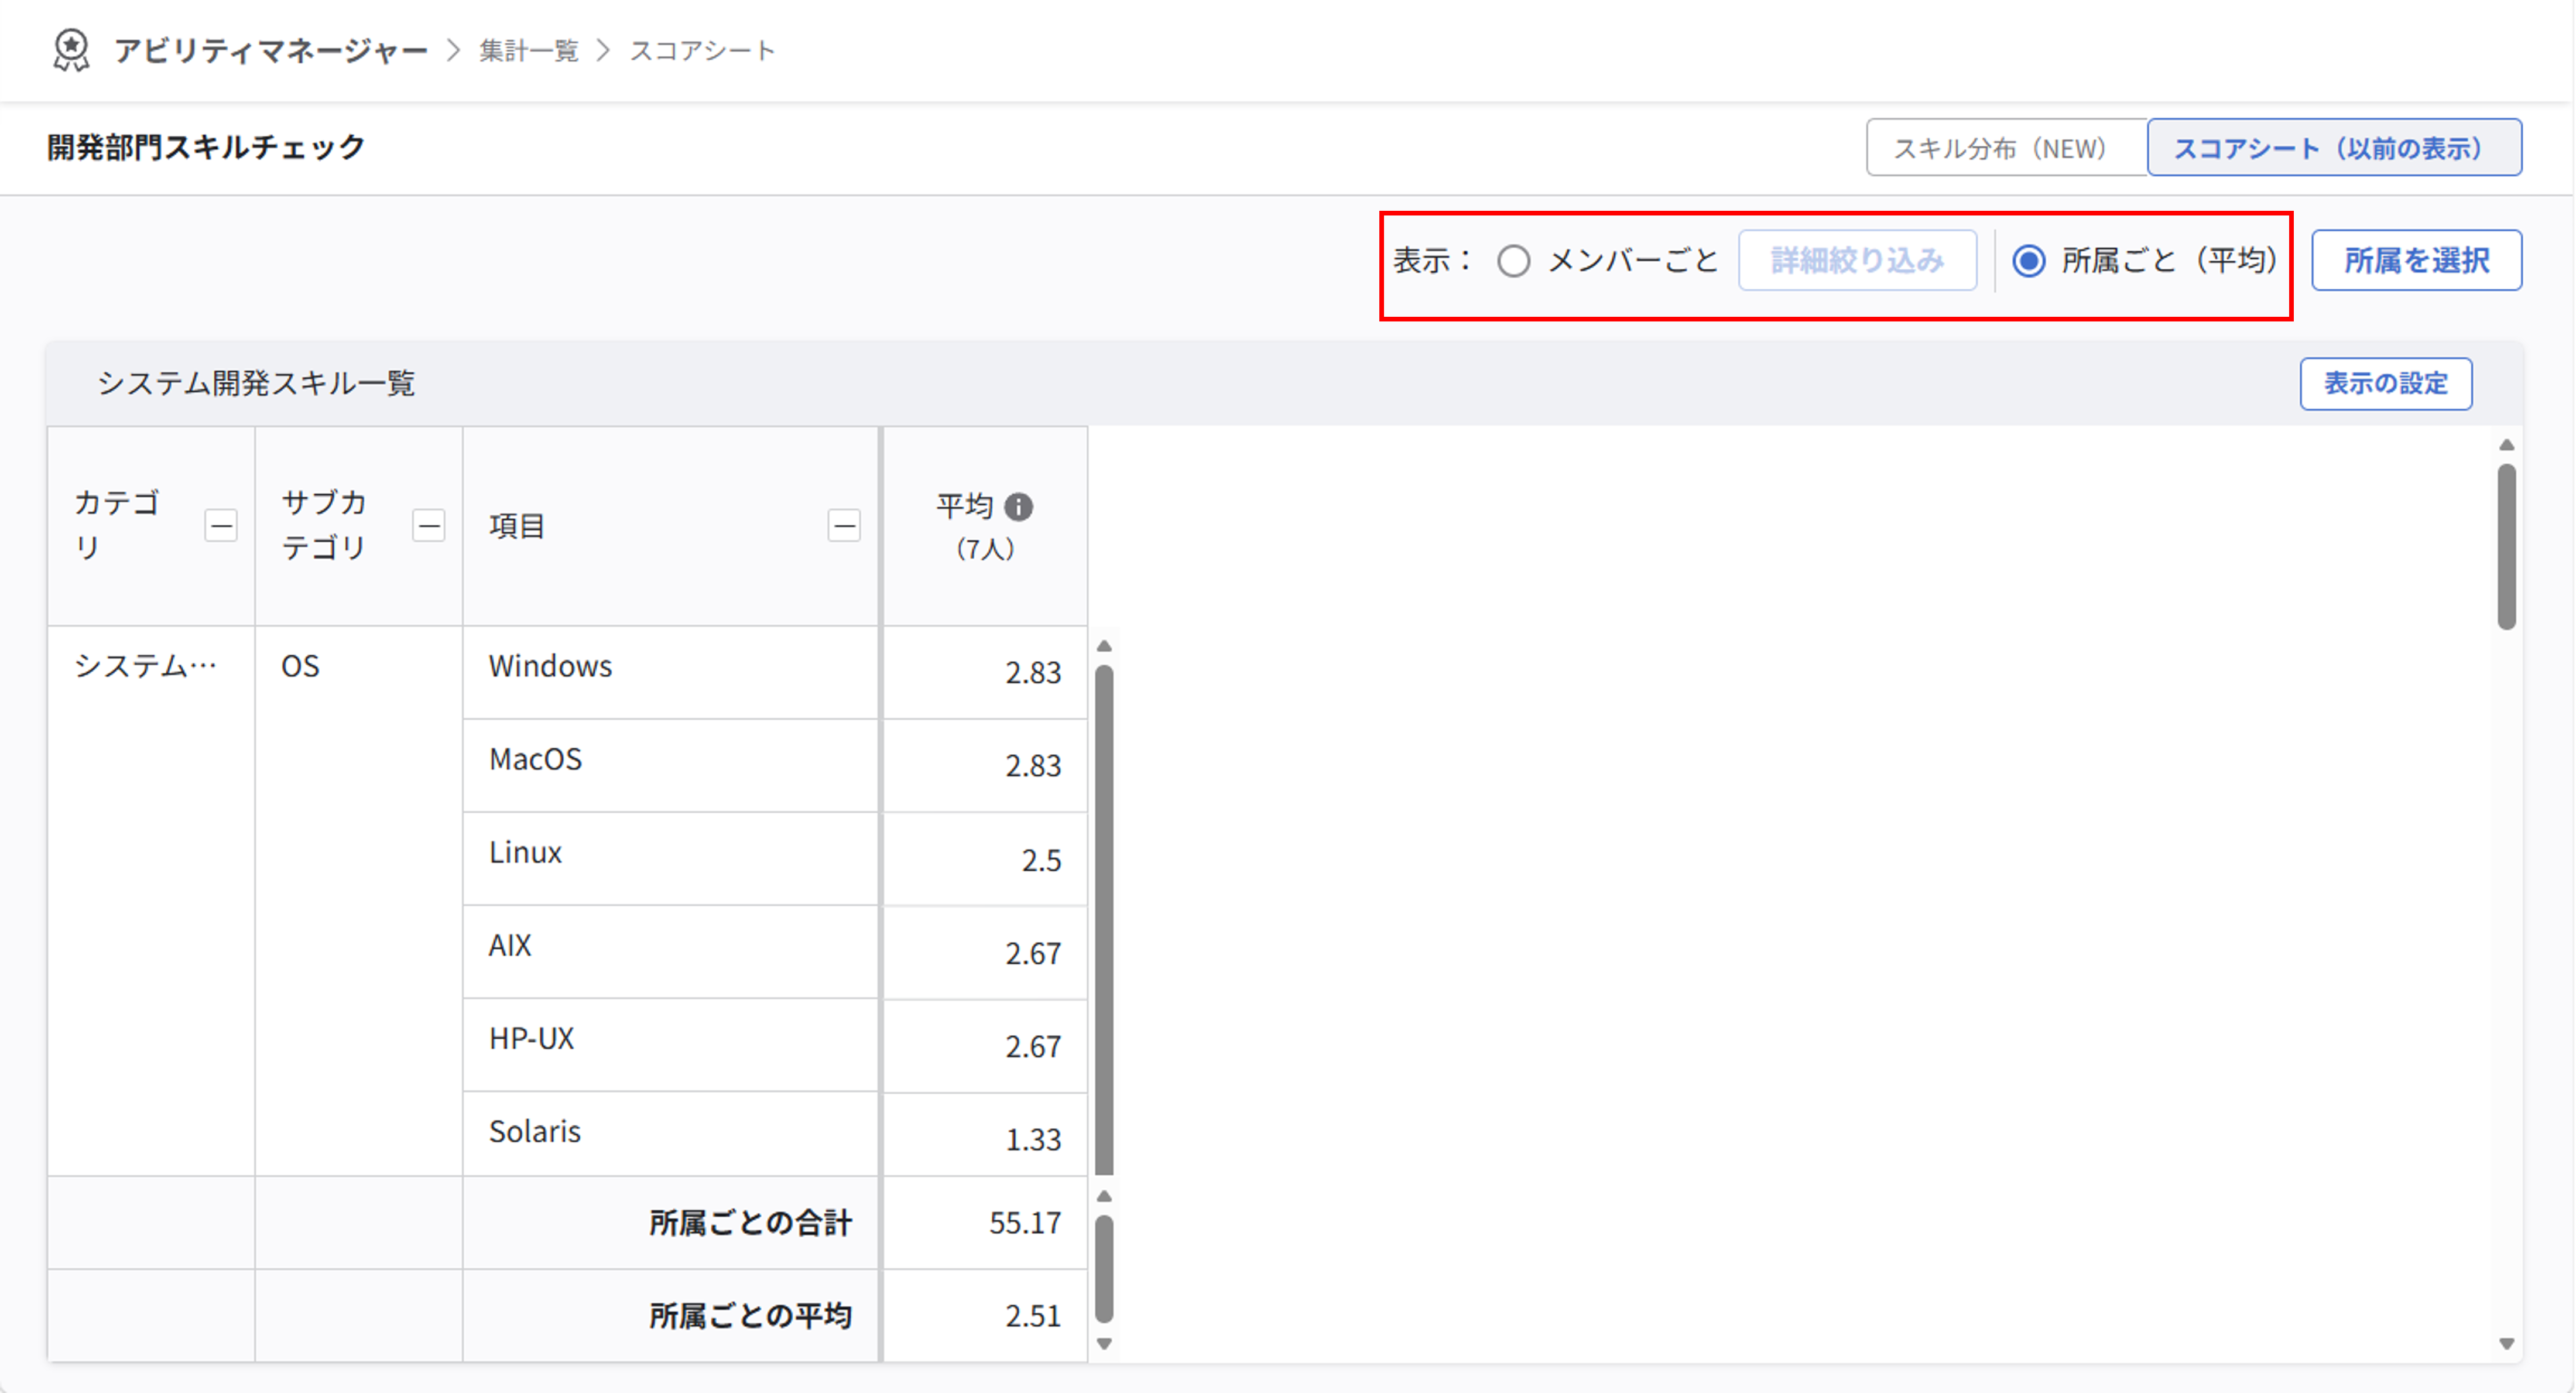Screen dimensions: 2576x1393
Task: Click the outer scrollbar's up arrow
Action: click(x=2506, y=445)
